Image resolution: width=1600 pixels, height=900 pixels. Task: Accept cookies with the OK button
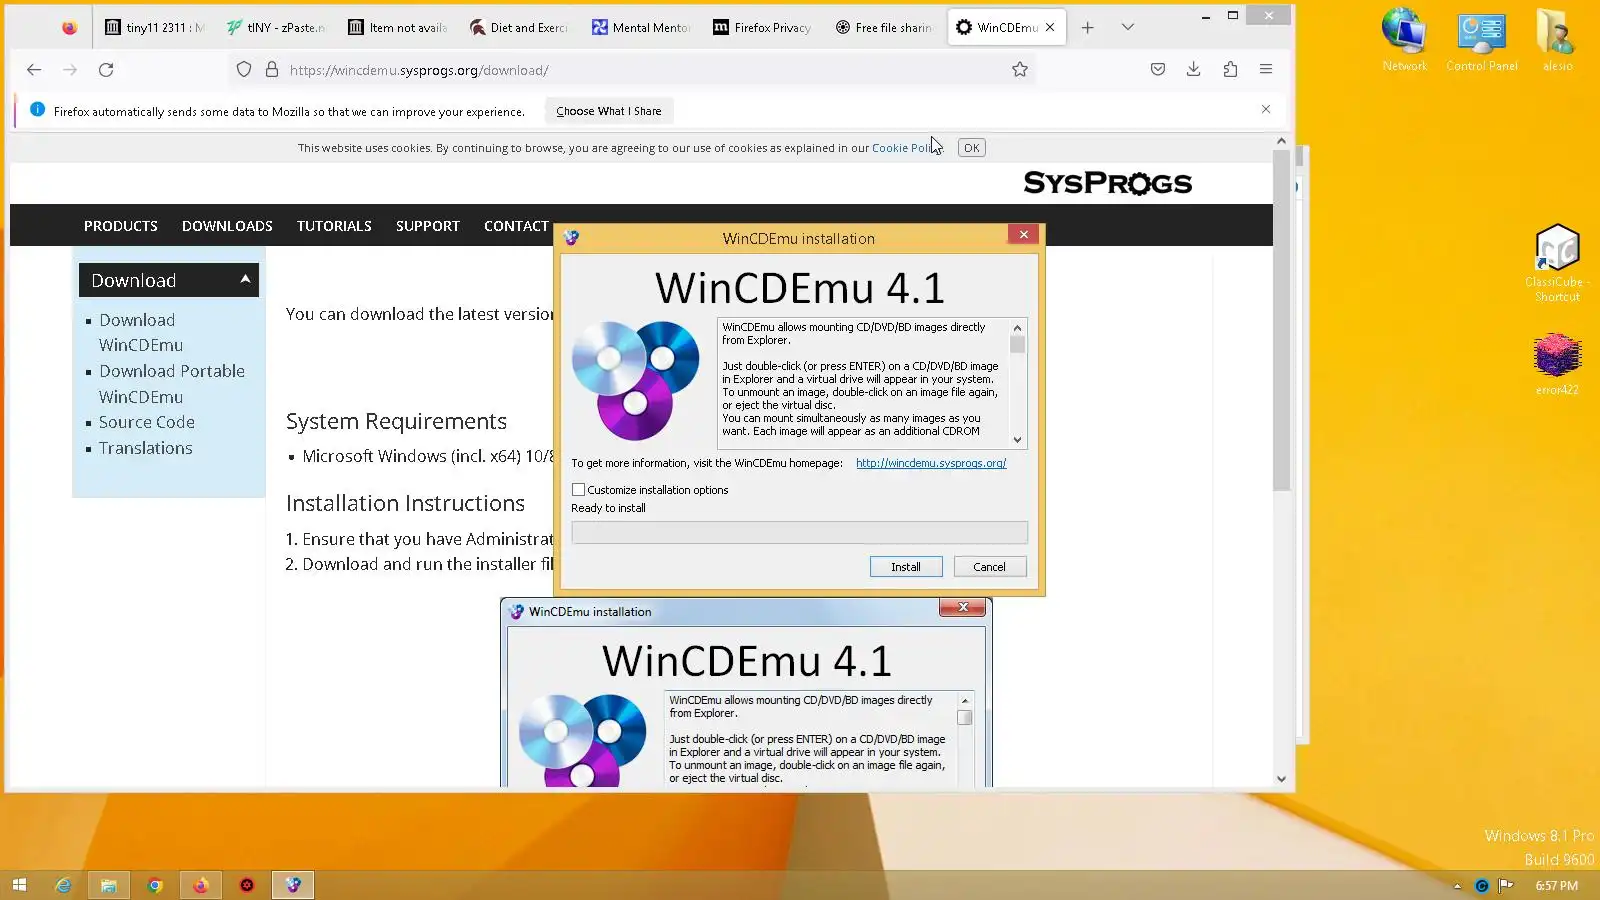coord(971,148)
